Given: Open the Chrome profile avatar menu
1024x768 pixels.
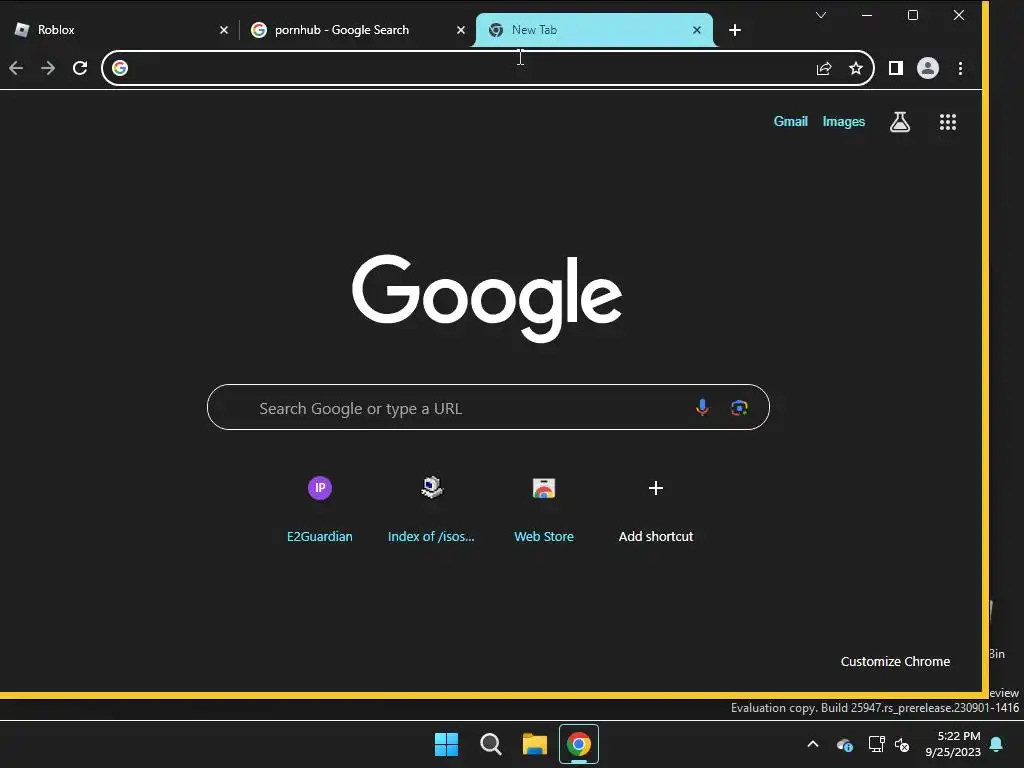Looking at the screenshot, I should point(927,68).
